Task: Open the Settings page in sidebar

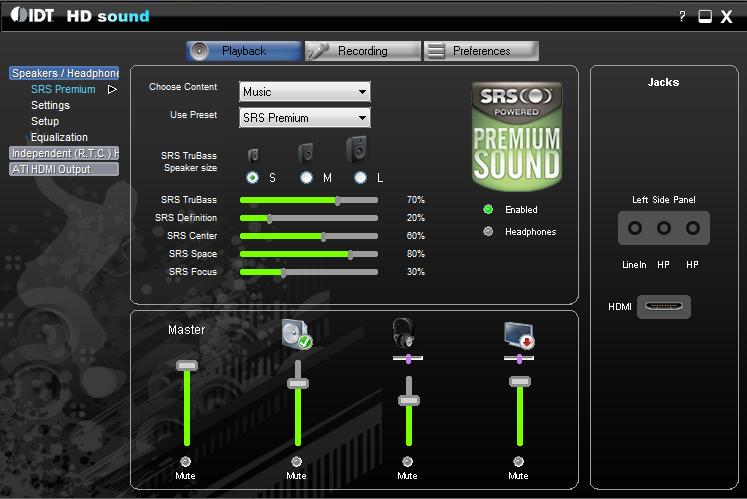Action: coord(50,105)
